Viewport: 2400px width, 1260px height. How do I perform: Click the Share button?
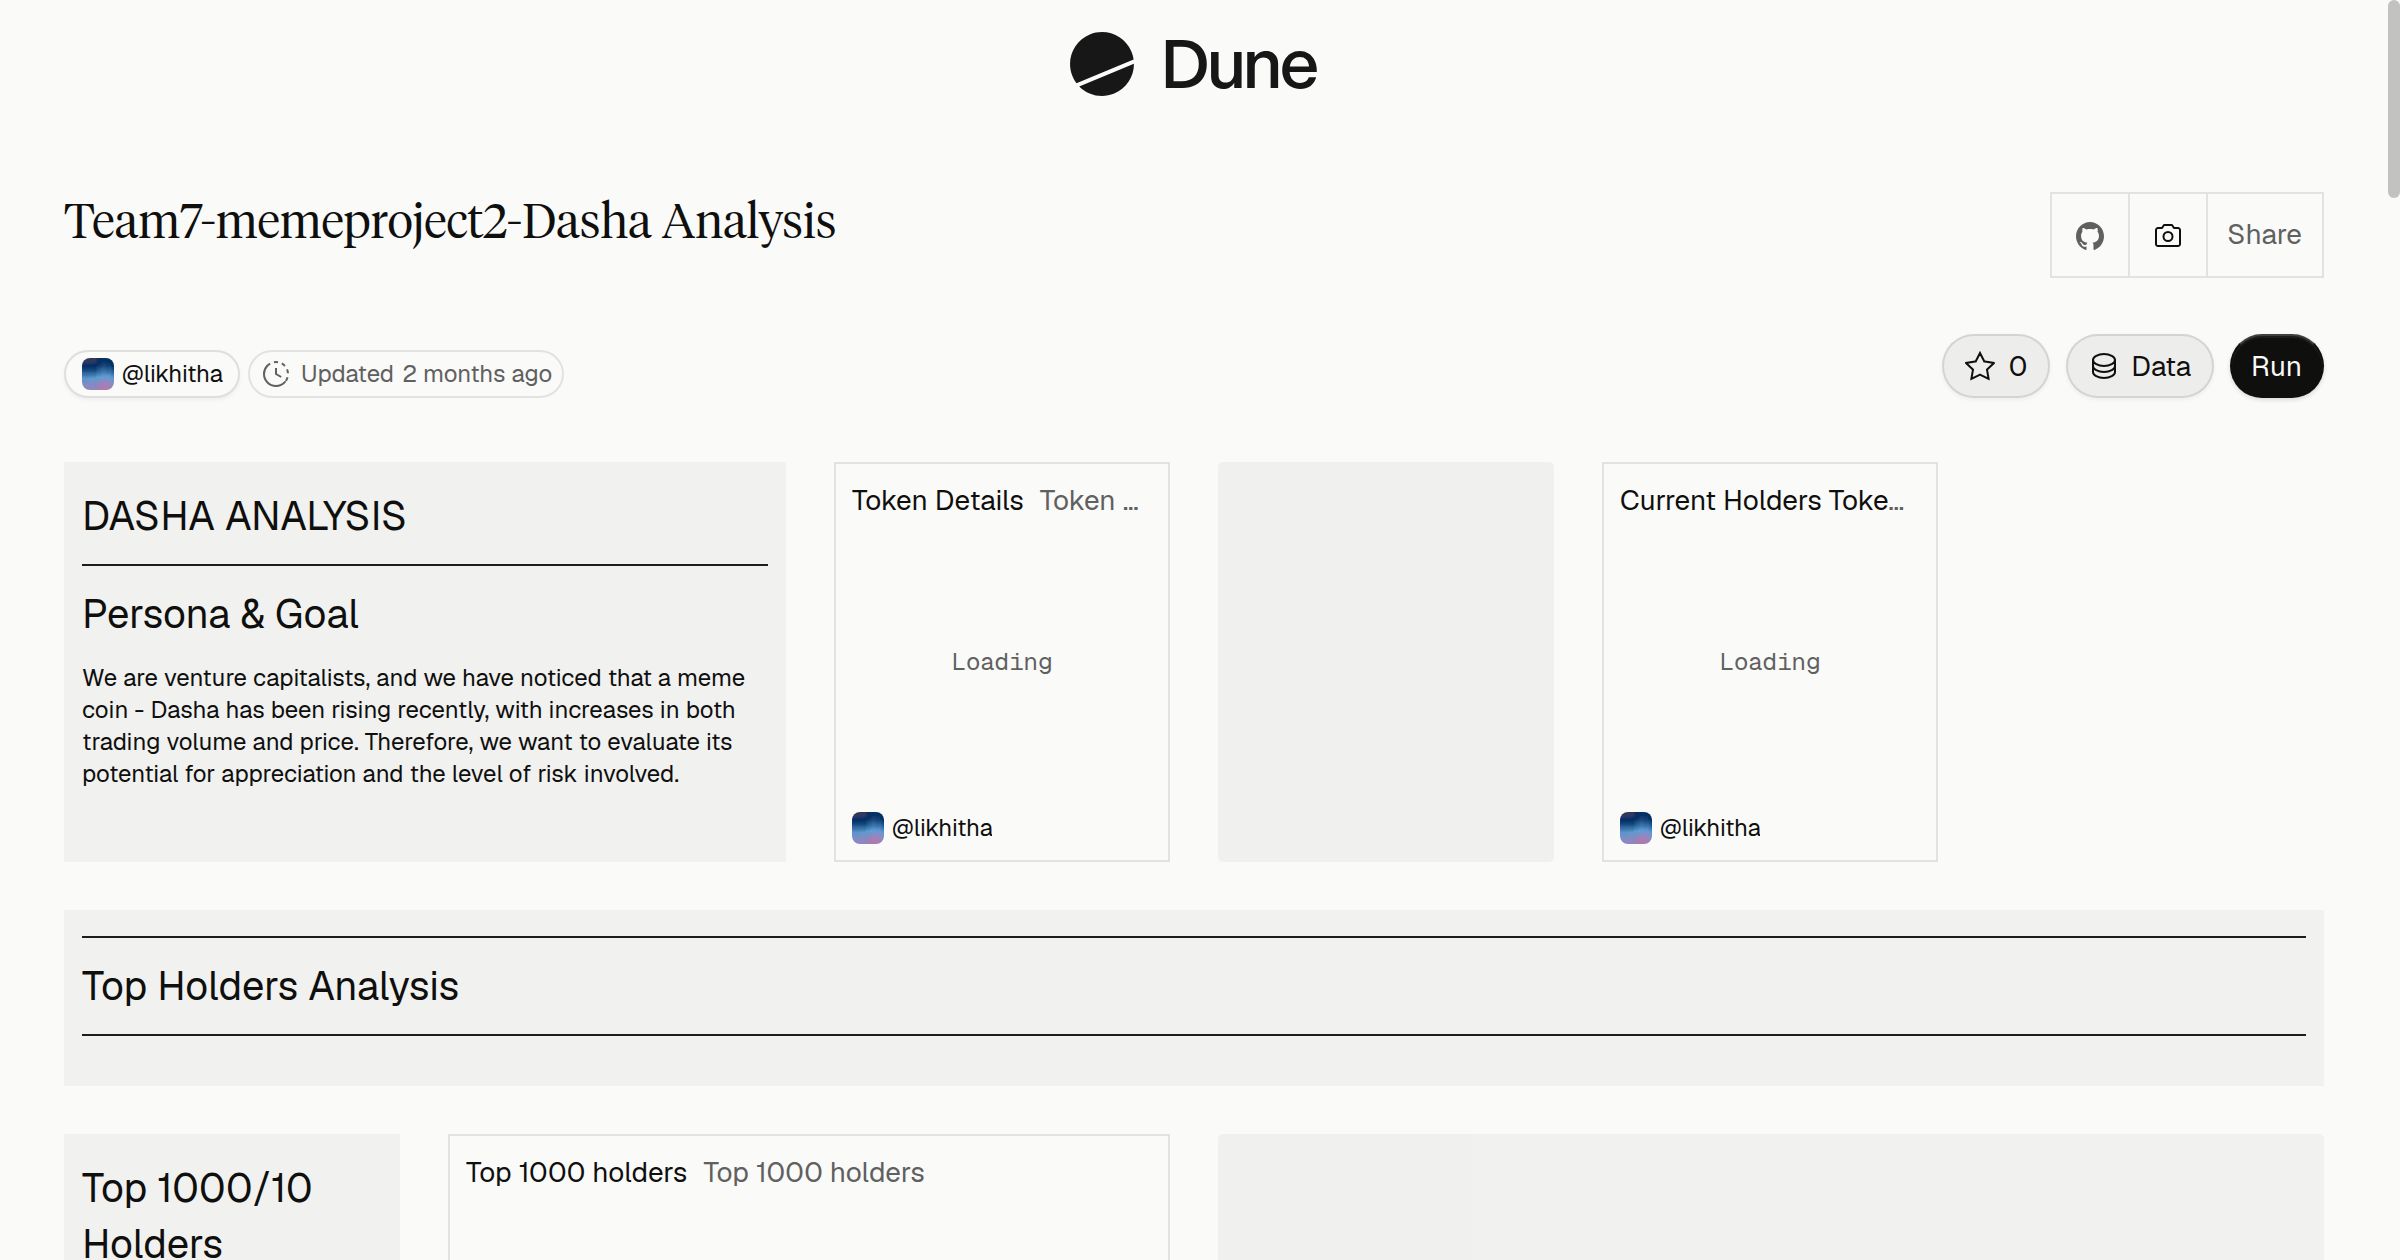2264,235
